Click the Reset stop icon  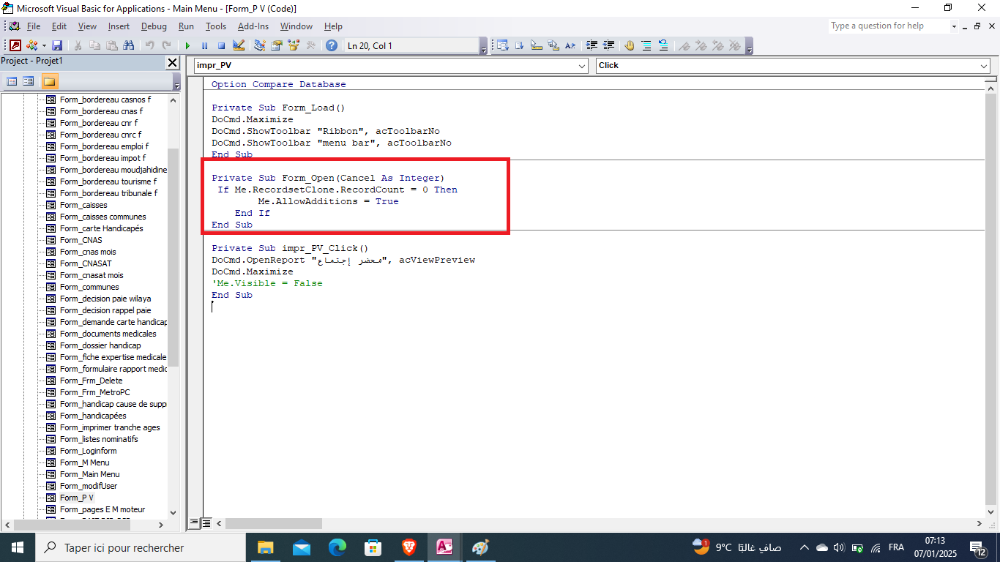coord(221,45)
